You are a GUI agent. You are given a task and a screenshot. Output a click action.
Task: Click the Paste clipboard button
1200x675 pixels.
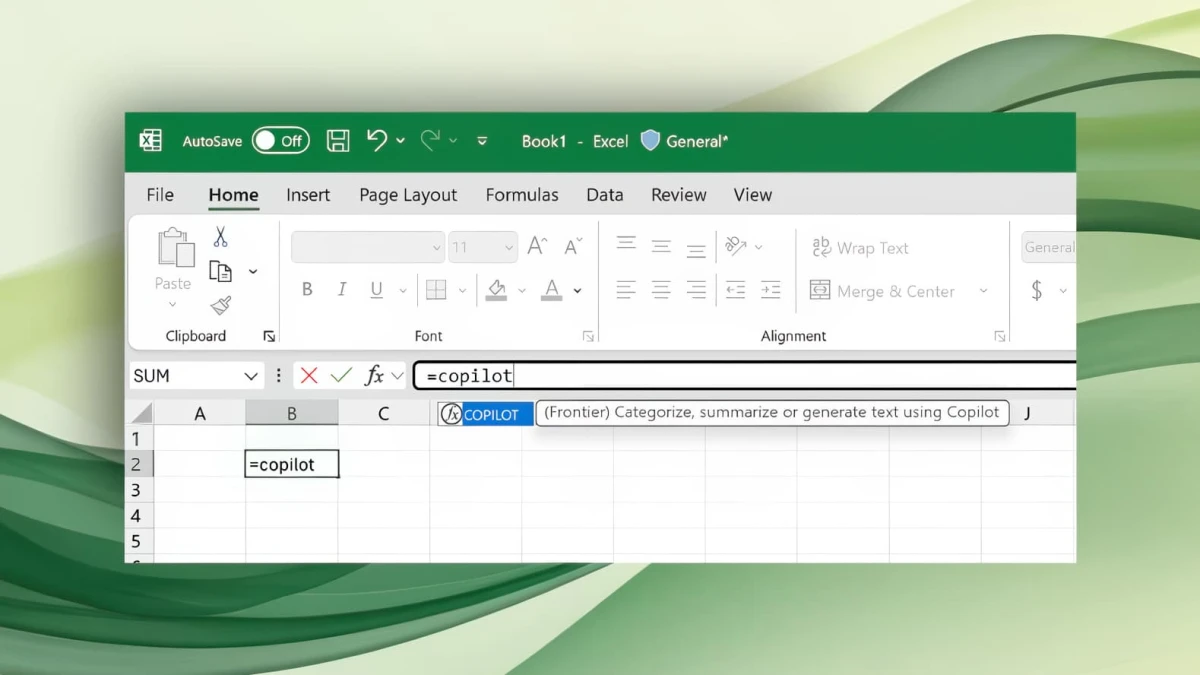(175, 258)
